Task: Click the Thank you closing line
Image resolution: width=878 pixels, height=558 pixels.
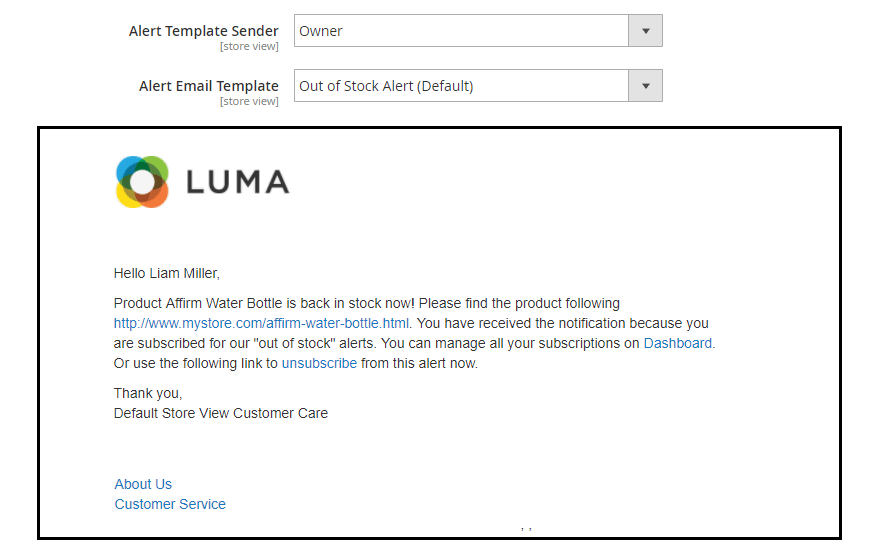Action: (x=148, y=393)
